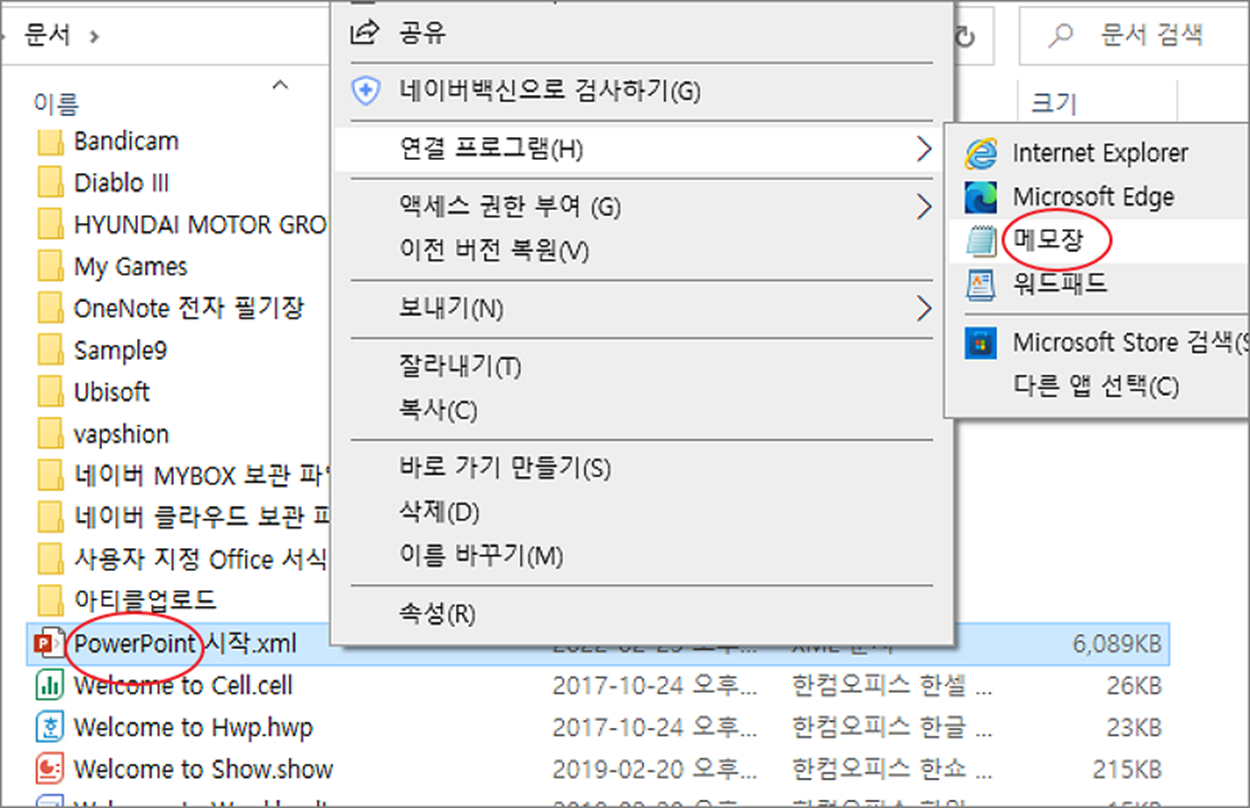Click the 23KB size cell
The height and width of the screenshot is (808, 1250).
pyautogui.click(x=1135, y=729)
